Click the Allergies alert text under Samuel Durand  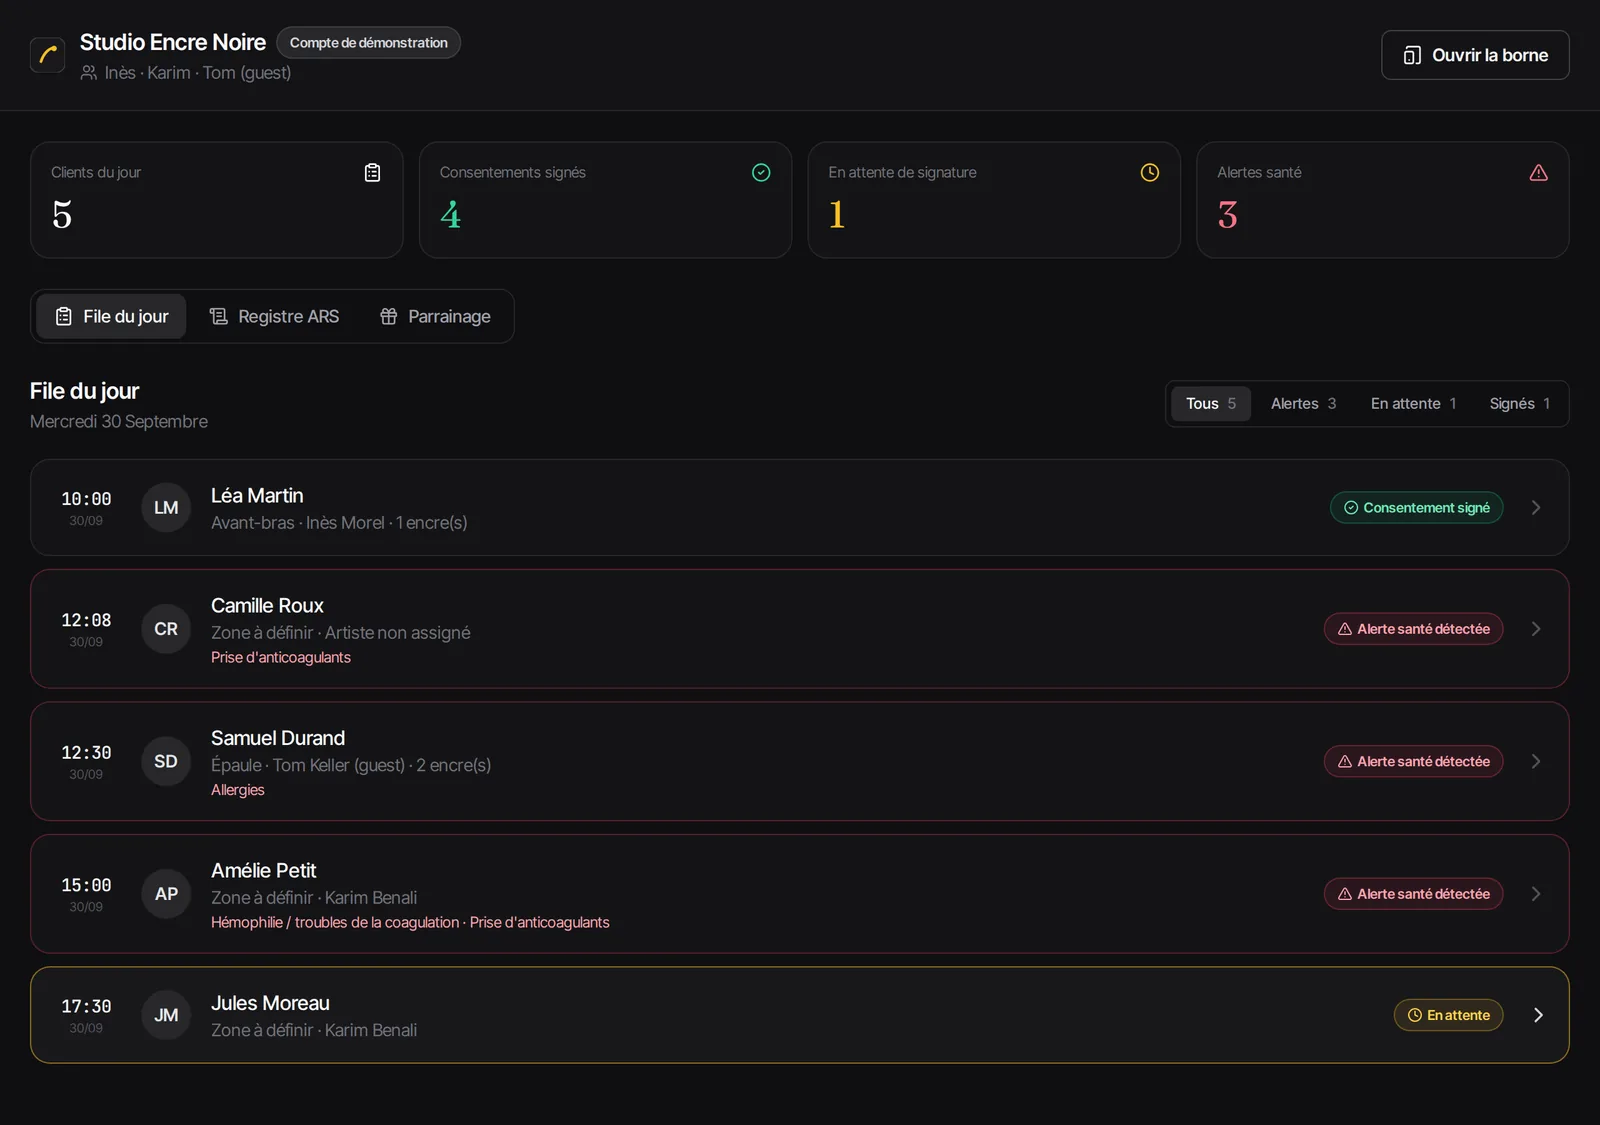tap(238, 790)
